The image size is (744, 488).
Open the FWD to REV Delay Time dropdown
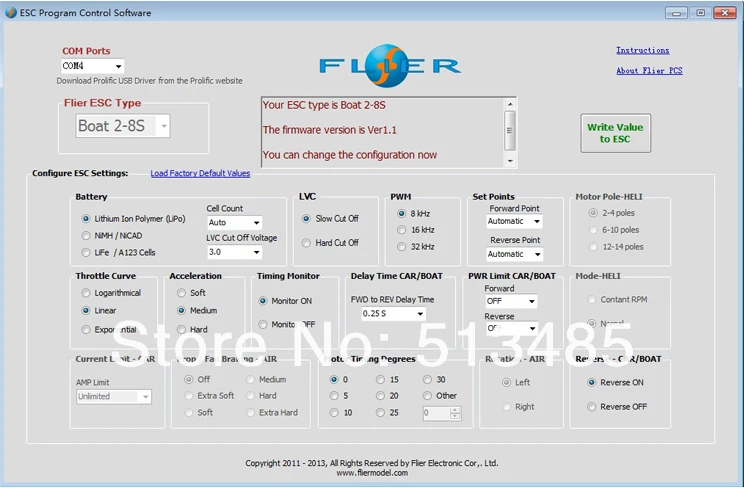[x=393, y=314]
